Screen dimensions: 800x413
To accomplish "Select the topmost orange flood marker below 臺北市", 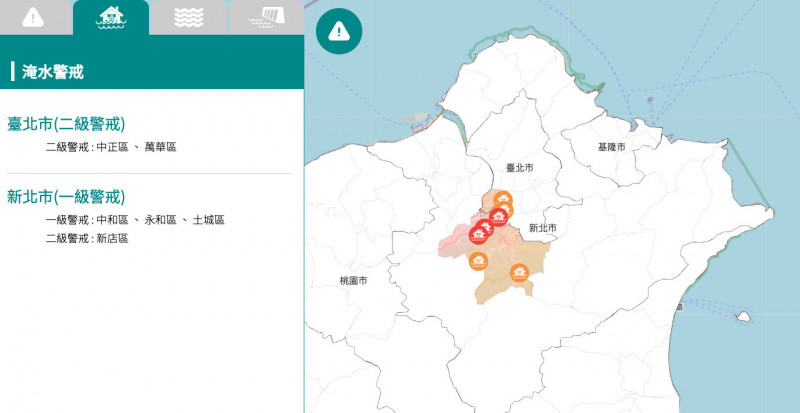I will point(503,200).
